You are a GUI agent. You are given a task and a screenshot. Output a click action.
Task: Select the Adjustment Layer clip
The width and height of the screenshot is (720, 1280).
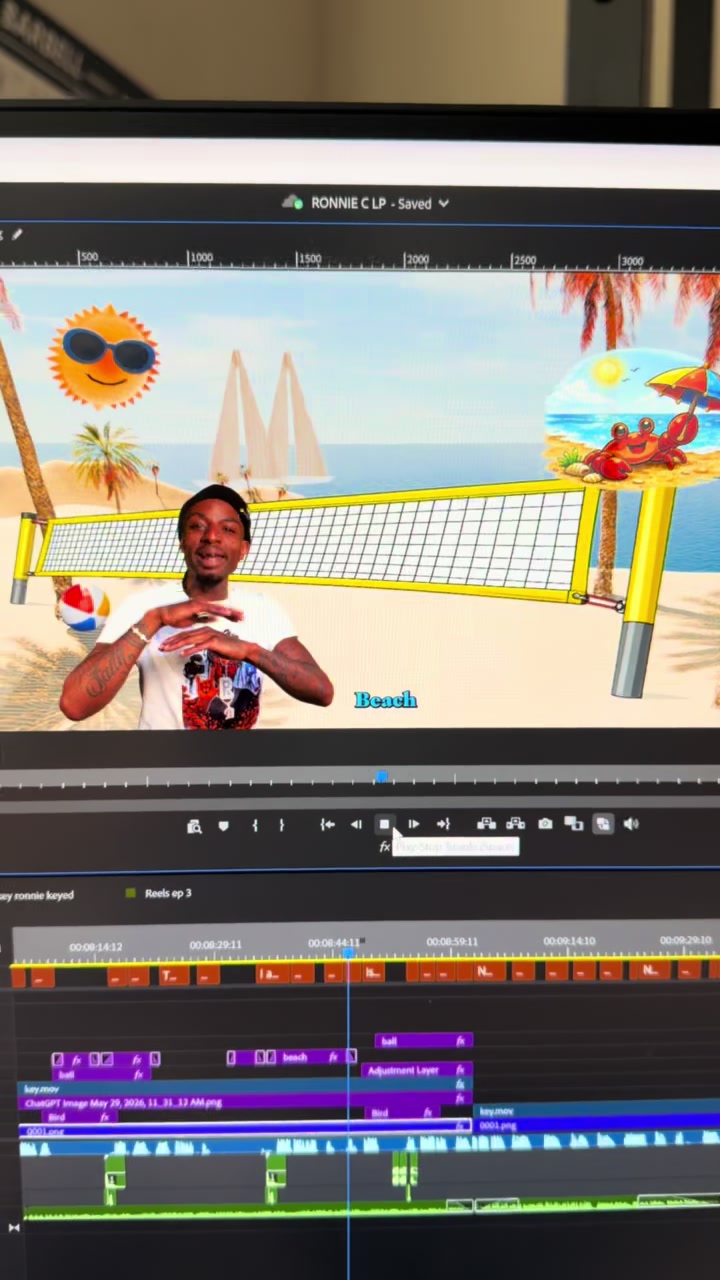(415, 1070)
